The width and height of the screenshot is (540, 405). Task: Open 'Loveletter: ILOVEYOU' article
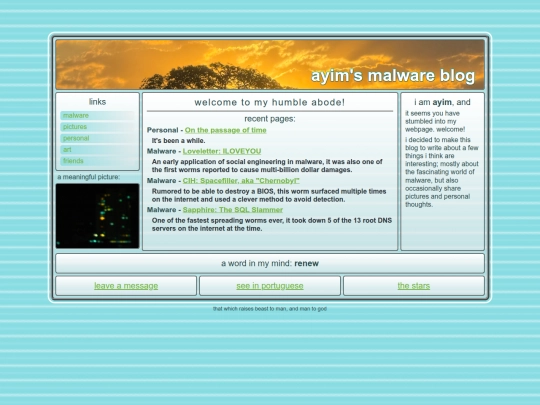[x=222, y=151]
